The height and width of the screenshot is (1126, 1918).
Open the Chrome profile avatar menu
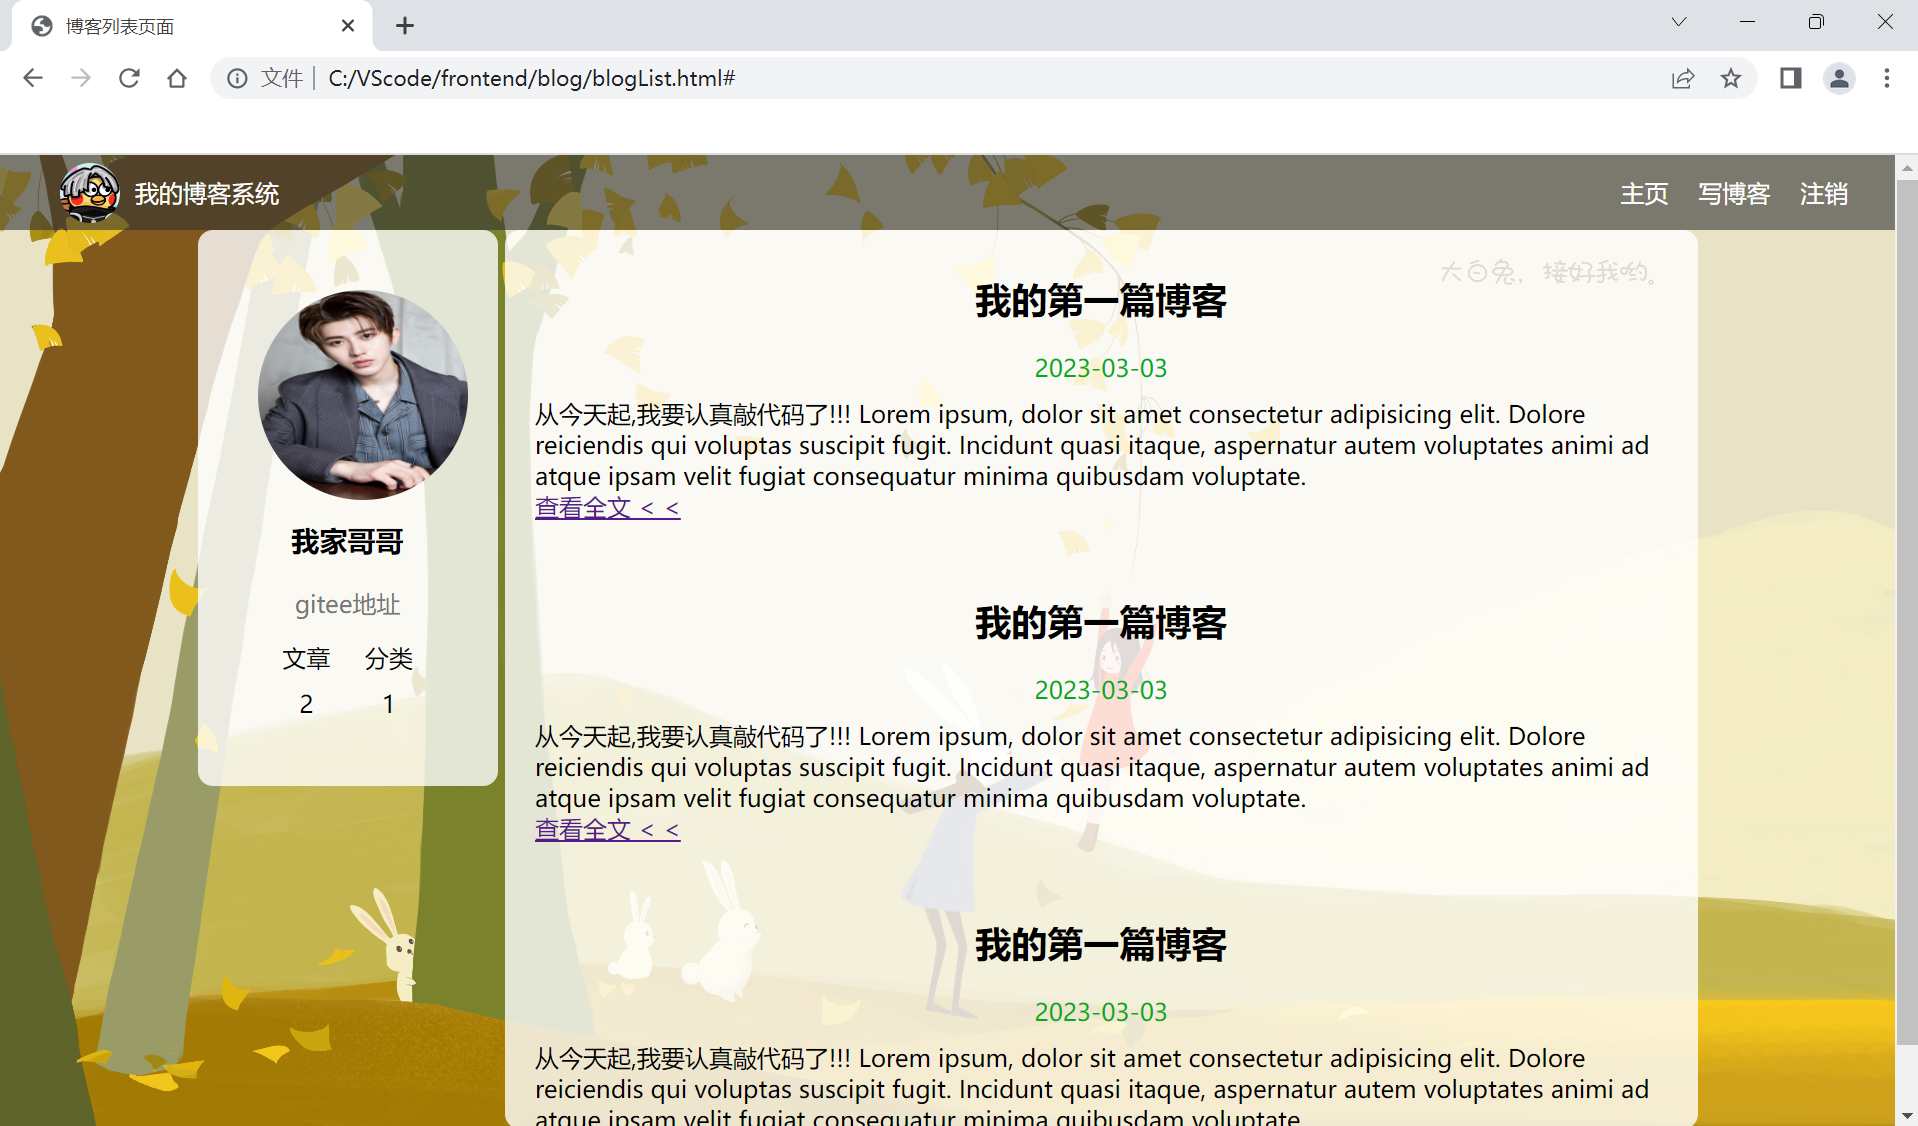tap(1839, 78)
